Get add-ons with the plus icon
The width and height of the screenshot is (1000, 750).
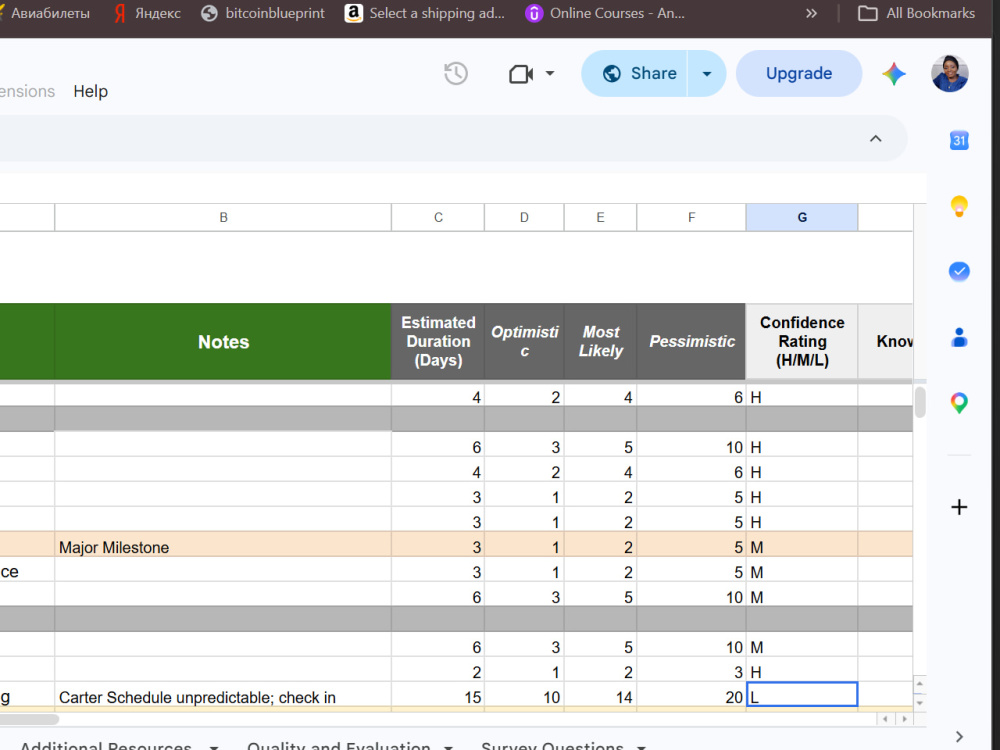point(959,507)
